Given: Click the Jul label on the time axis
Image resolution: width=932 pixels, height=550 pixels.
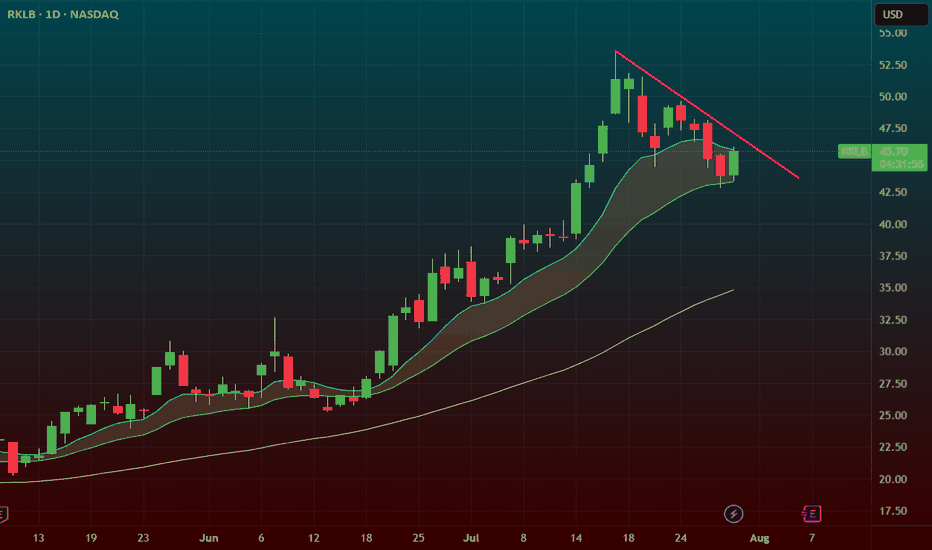Looking at the screenshot, I should point(471,538).
